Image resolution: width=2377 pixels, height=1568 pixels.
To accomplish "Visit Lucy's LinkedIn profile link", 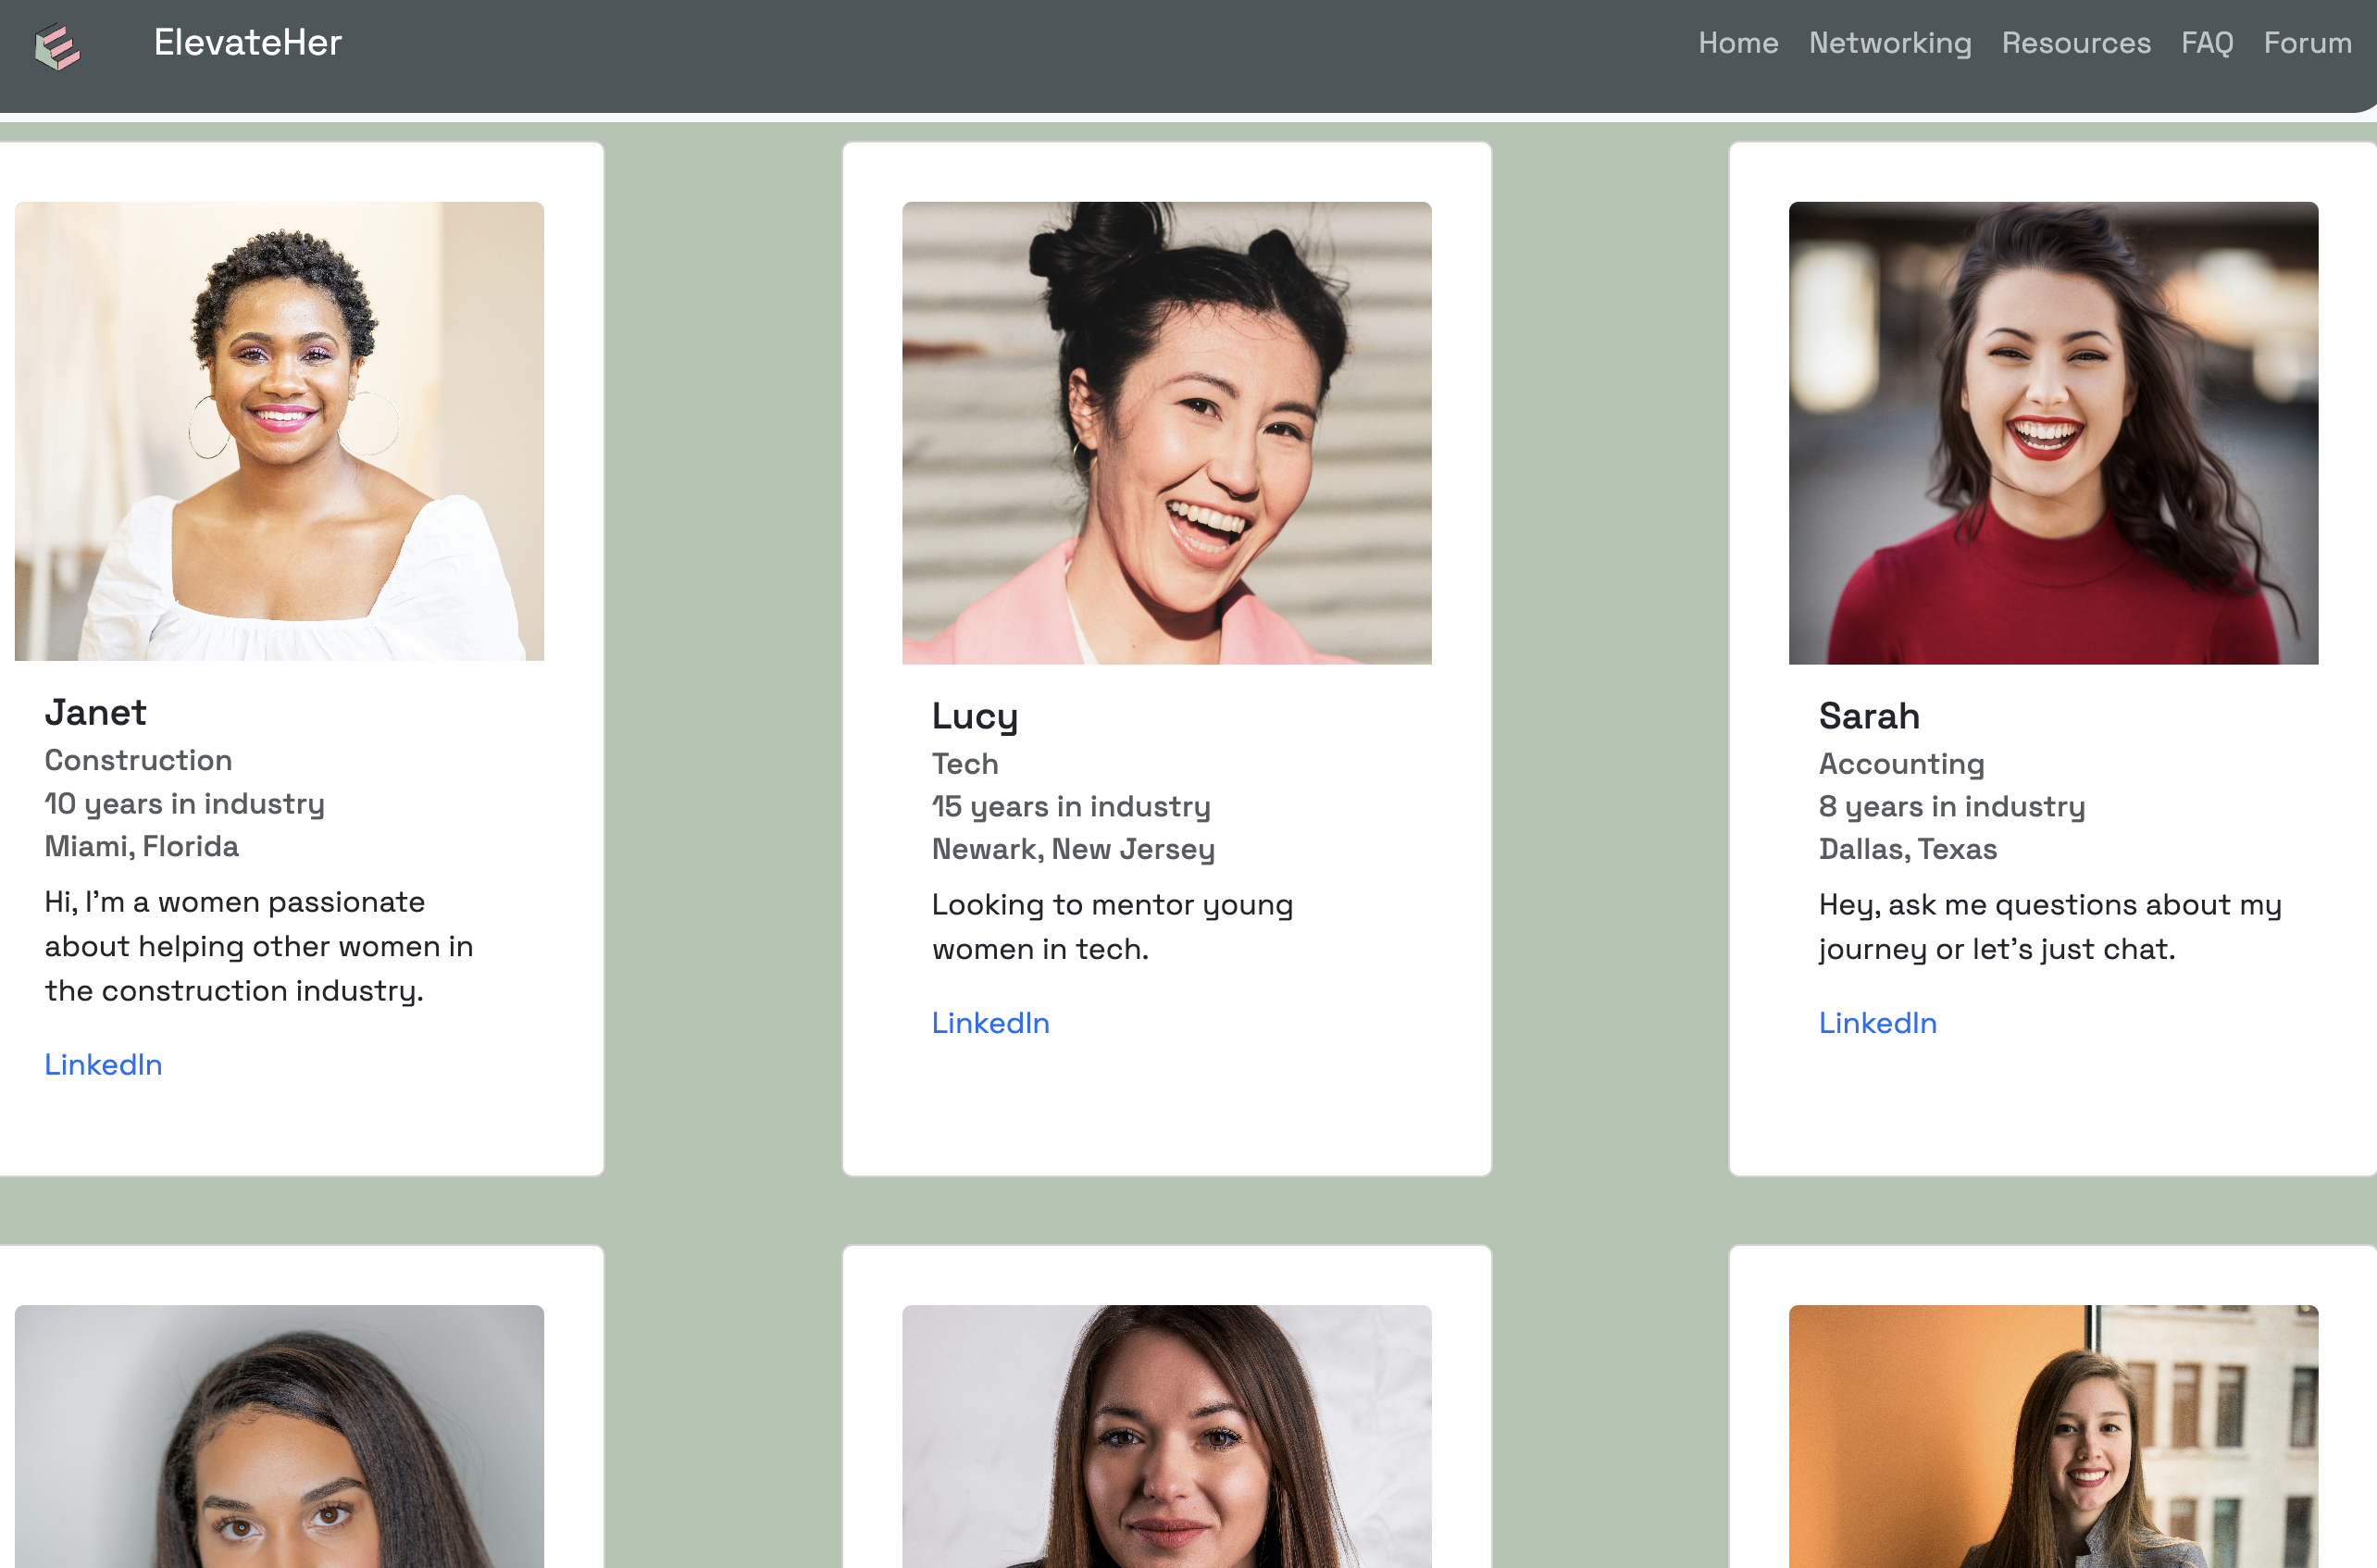I will pos(990,1022).
